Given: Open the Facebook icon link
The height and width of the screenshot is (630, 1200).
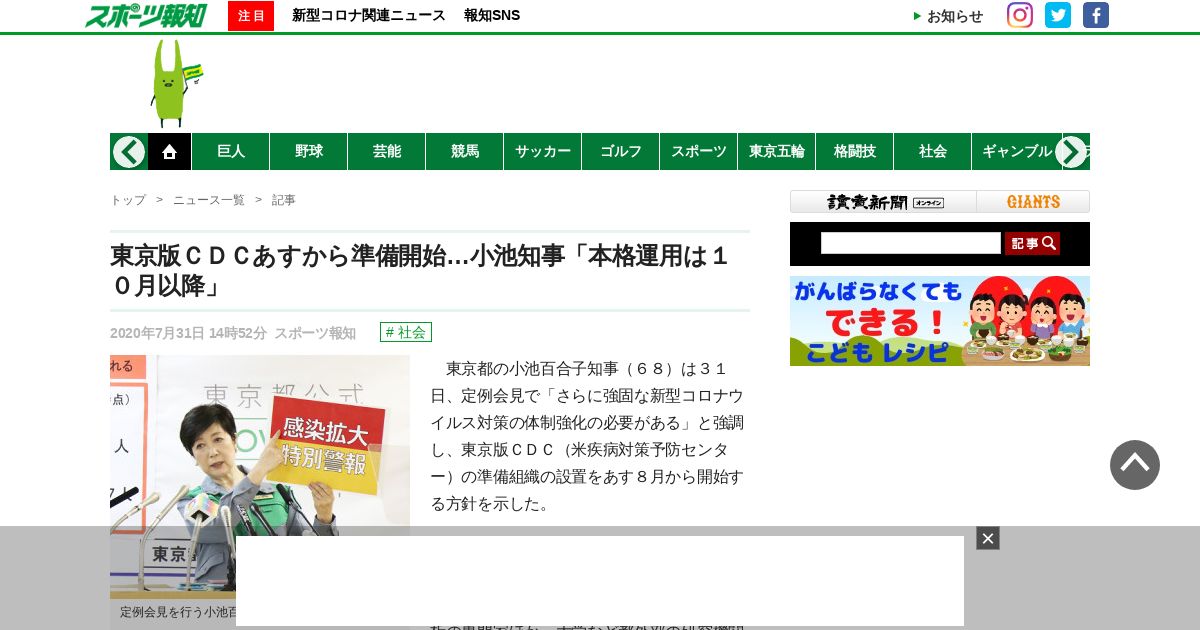Looking at the screenshot, I should tap(1096, 15).
